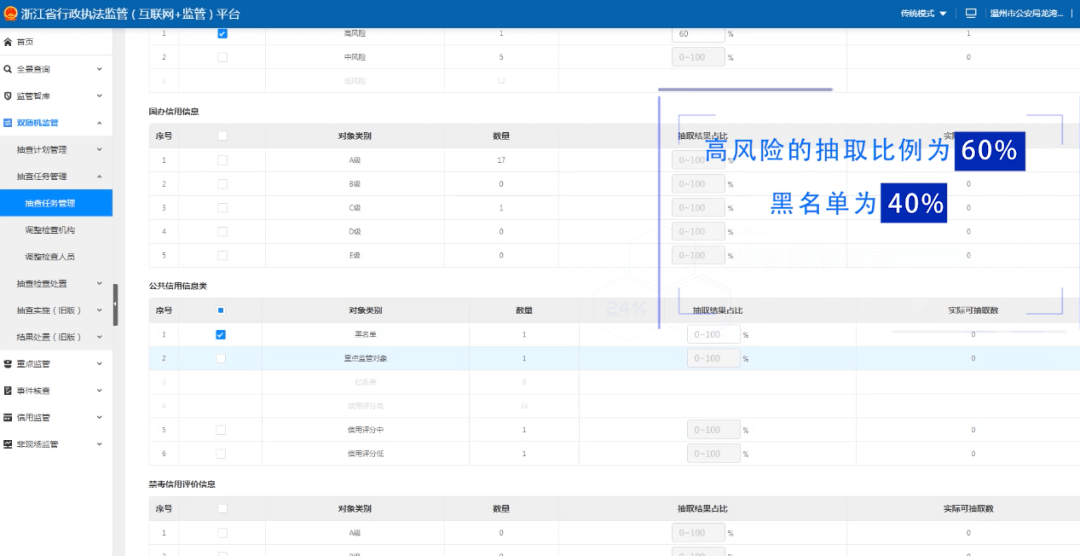1080x556 pixels.
Task: Click the 双随机监管 sidebar icon
Action: point(8,123)
